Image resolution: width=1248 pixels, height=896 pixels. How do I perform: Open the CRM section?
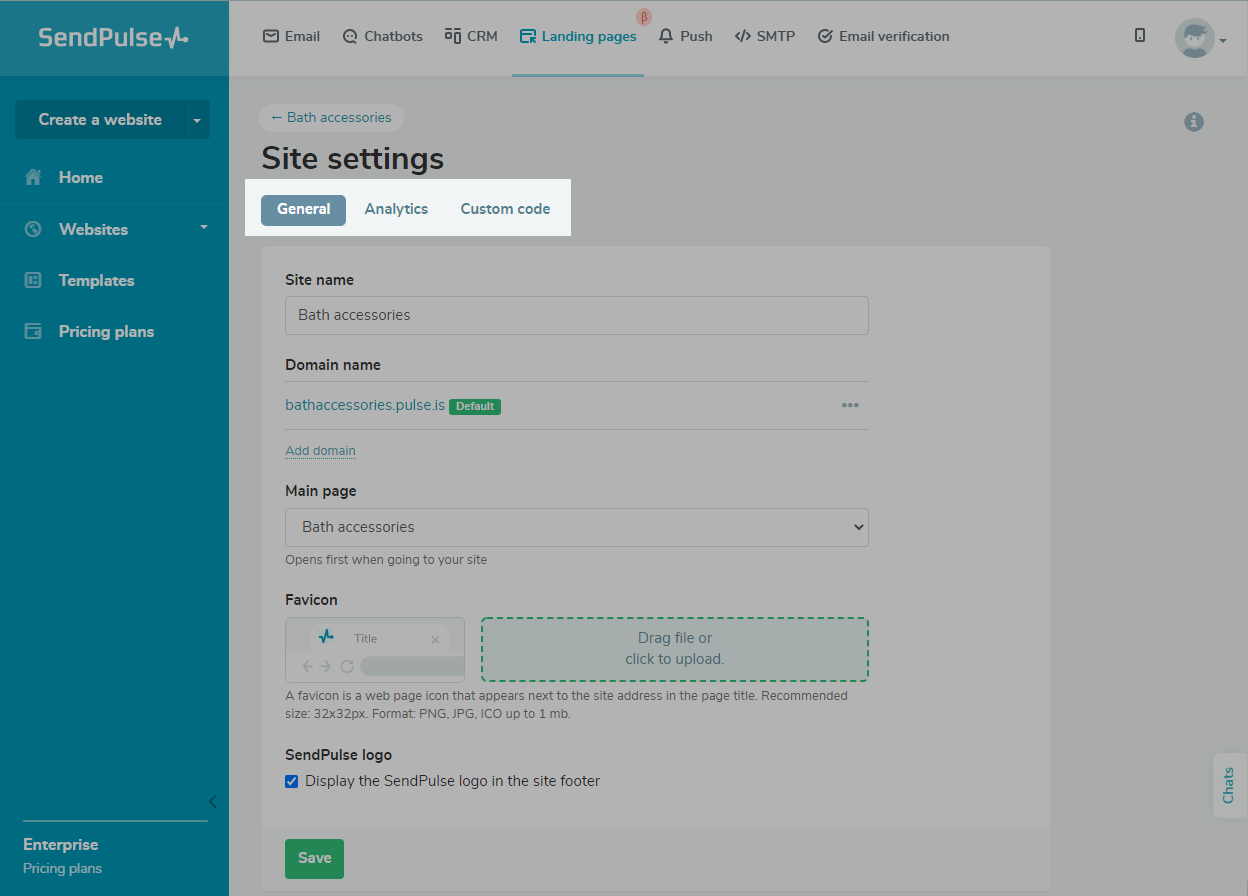(x=471, y=36)
